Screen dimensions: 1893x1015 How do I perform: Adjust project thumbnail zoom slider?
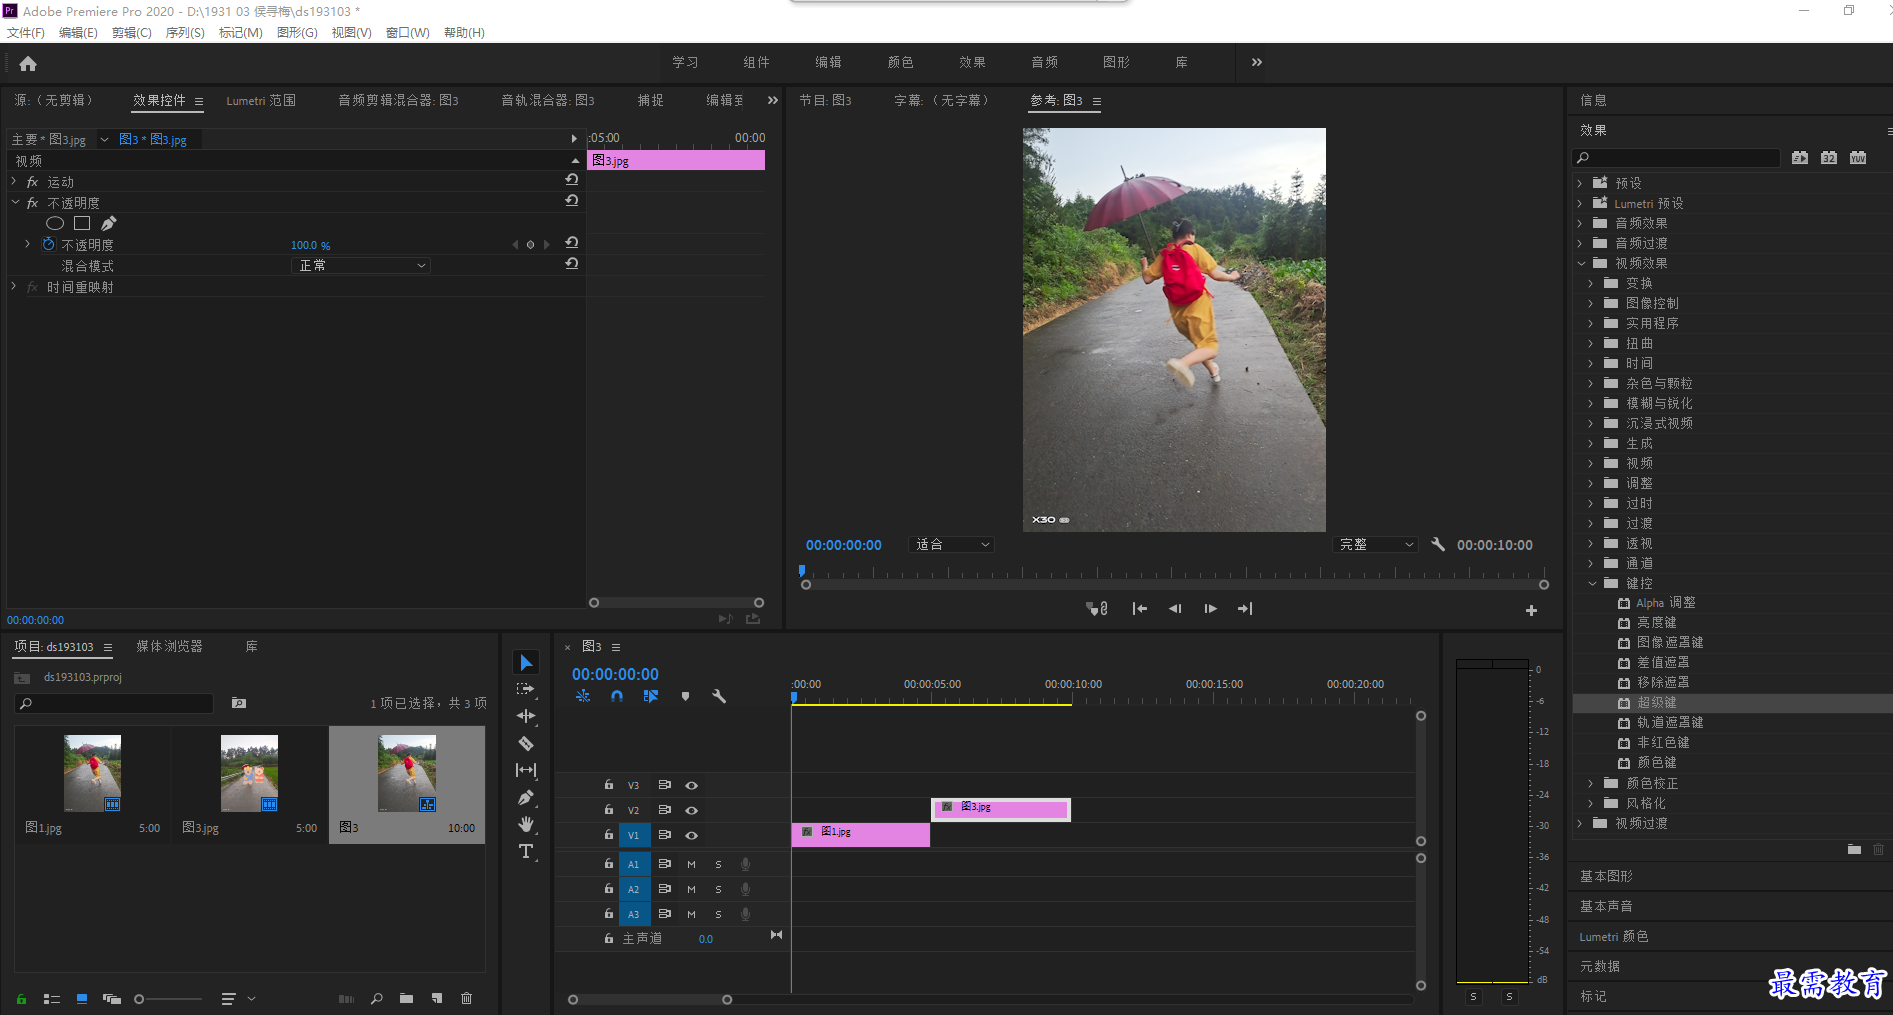click(x=139, y=999)
